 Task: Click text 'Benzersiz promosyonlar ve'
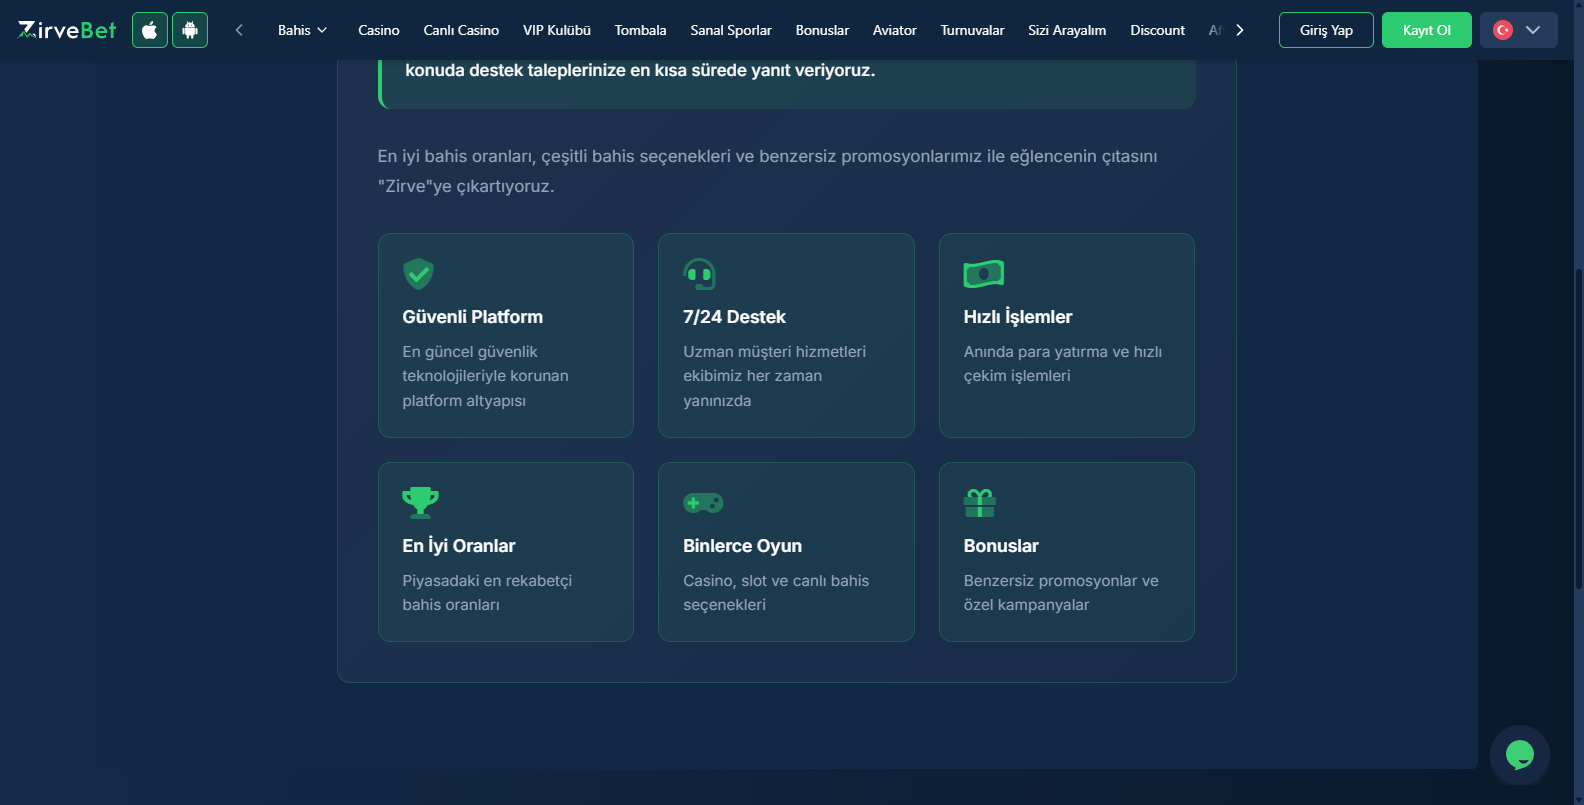[x=1061, y=581]
